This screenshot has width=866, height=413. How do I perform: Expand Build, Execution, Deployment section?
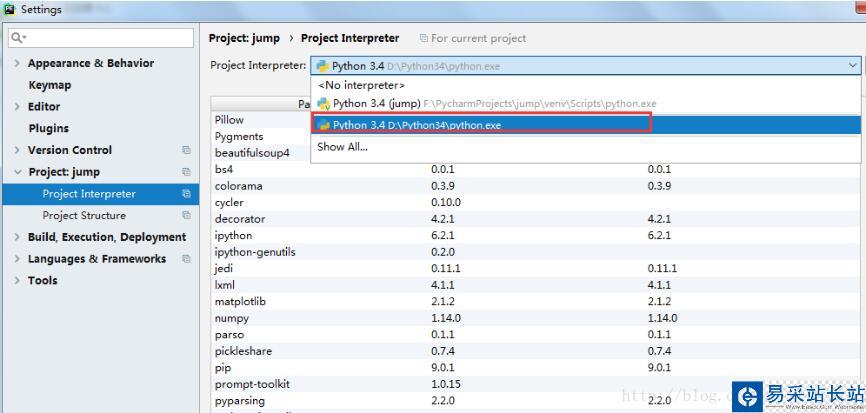[x=17, y=237]
